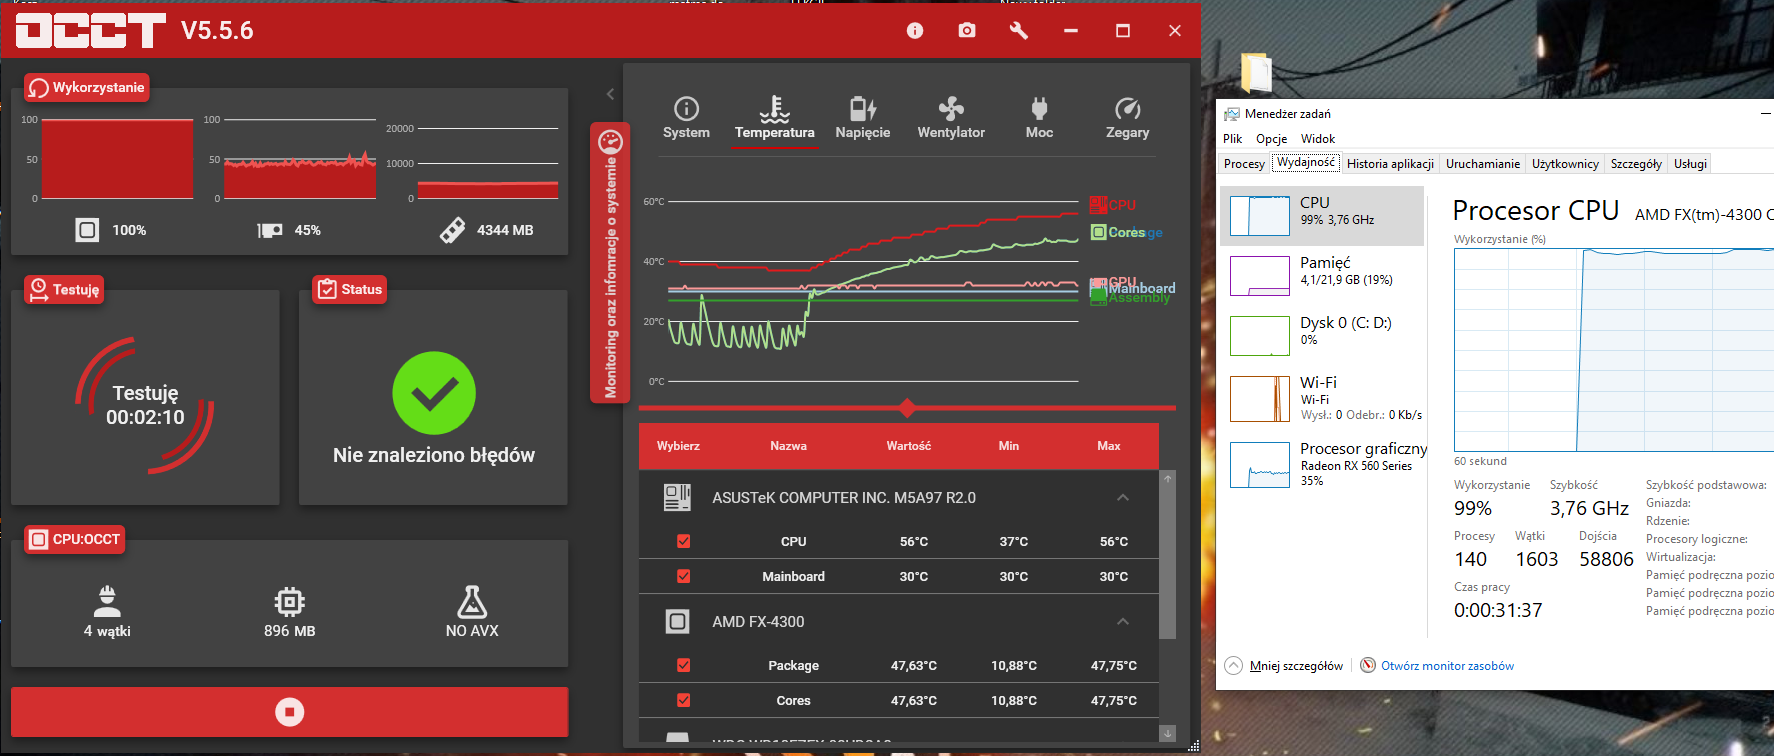Click the CPU icon next to AMD FX-4300
This screenshot has height=756, width=1774.
click(x=677, y=621)
